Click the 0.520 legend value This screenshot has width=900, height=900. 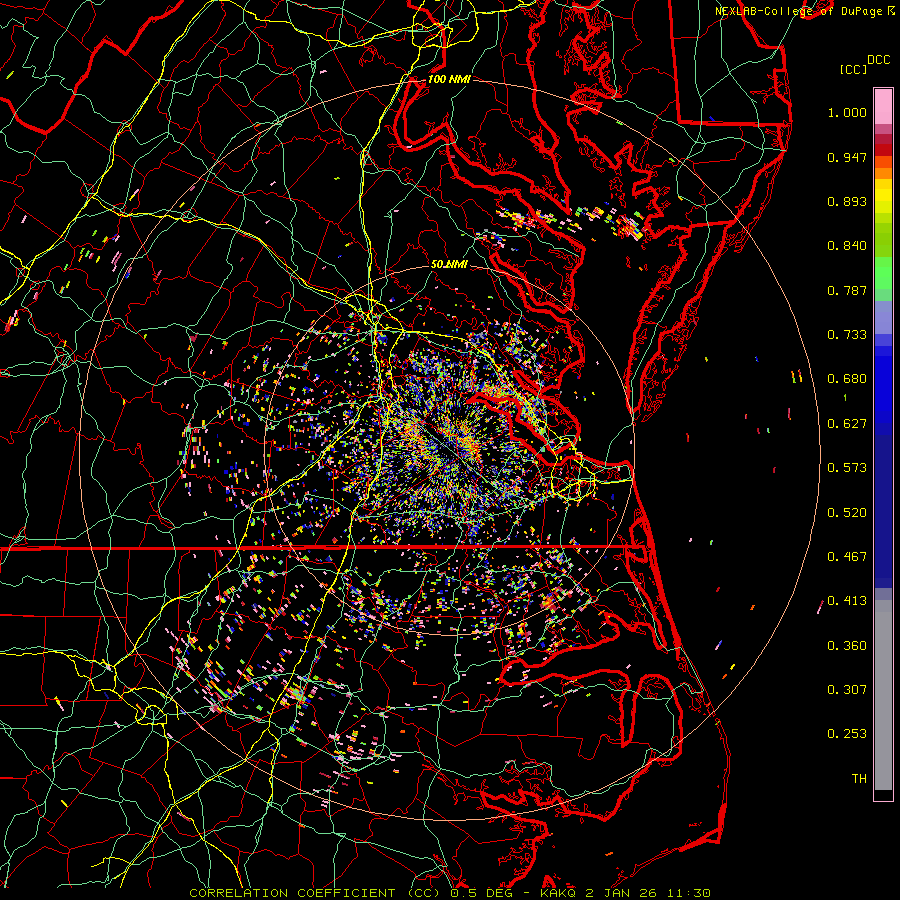(x=847, y=513)
